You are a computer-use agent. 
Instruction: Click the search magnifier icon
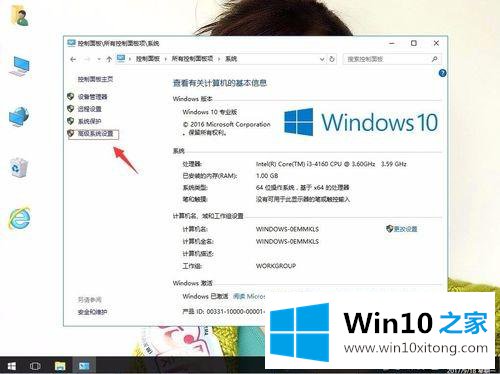[x=434, y=59]
